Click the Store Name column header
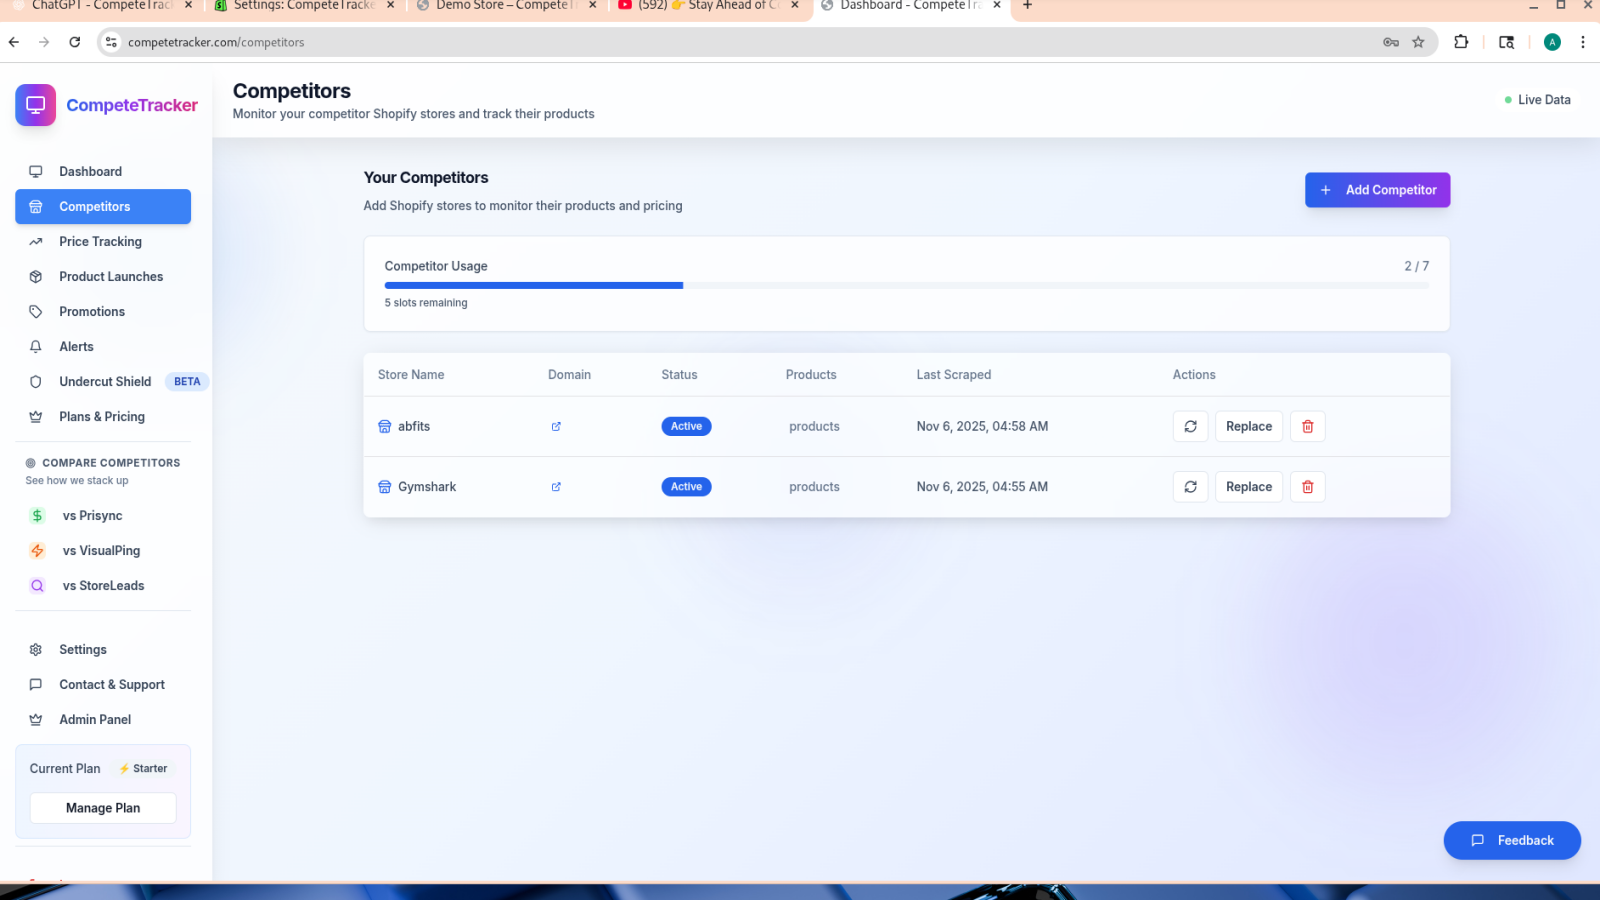Screen dimensions: 1600x900 [x=411, y=375]
